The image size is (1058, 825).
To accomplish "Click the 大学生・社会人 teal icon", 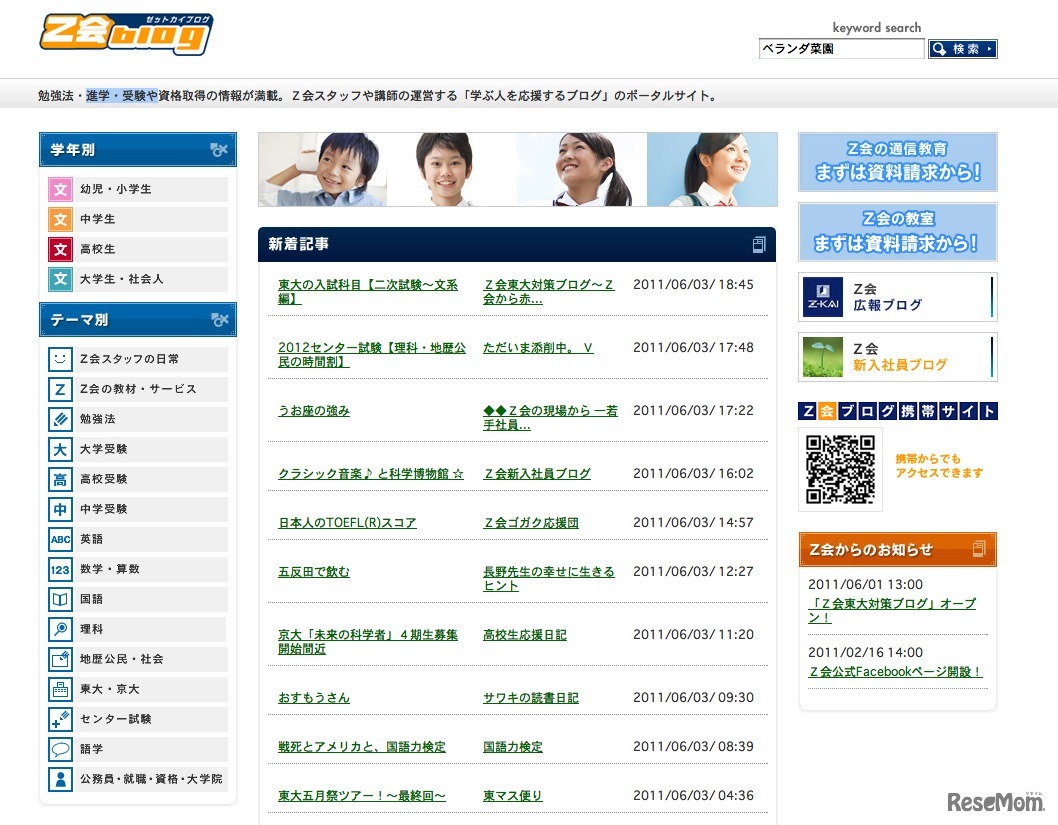I will [x=60, y=279].
